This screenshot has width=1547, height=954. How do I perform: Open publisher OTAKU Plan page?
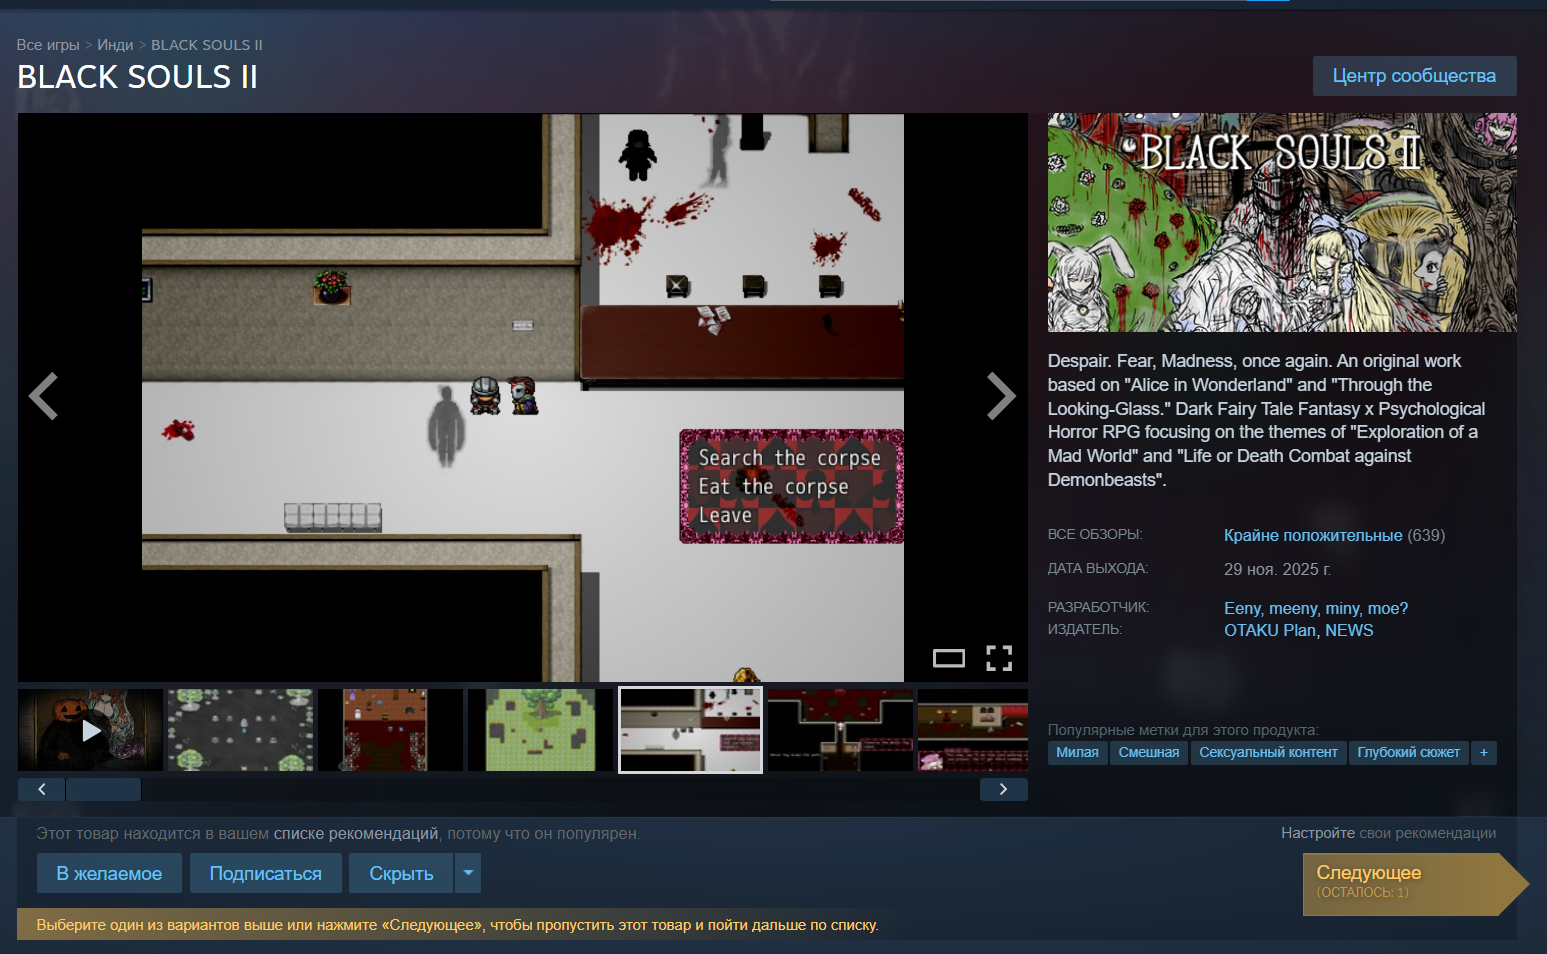coord(1270,631)
